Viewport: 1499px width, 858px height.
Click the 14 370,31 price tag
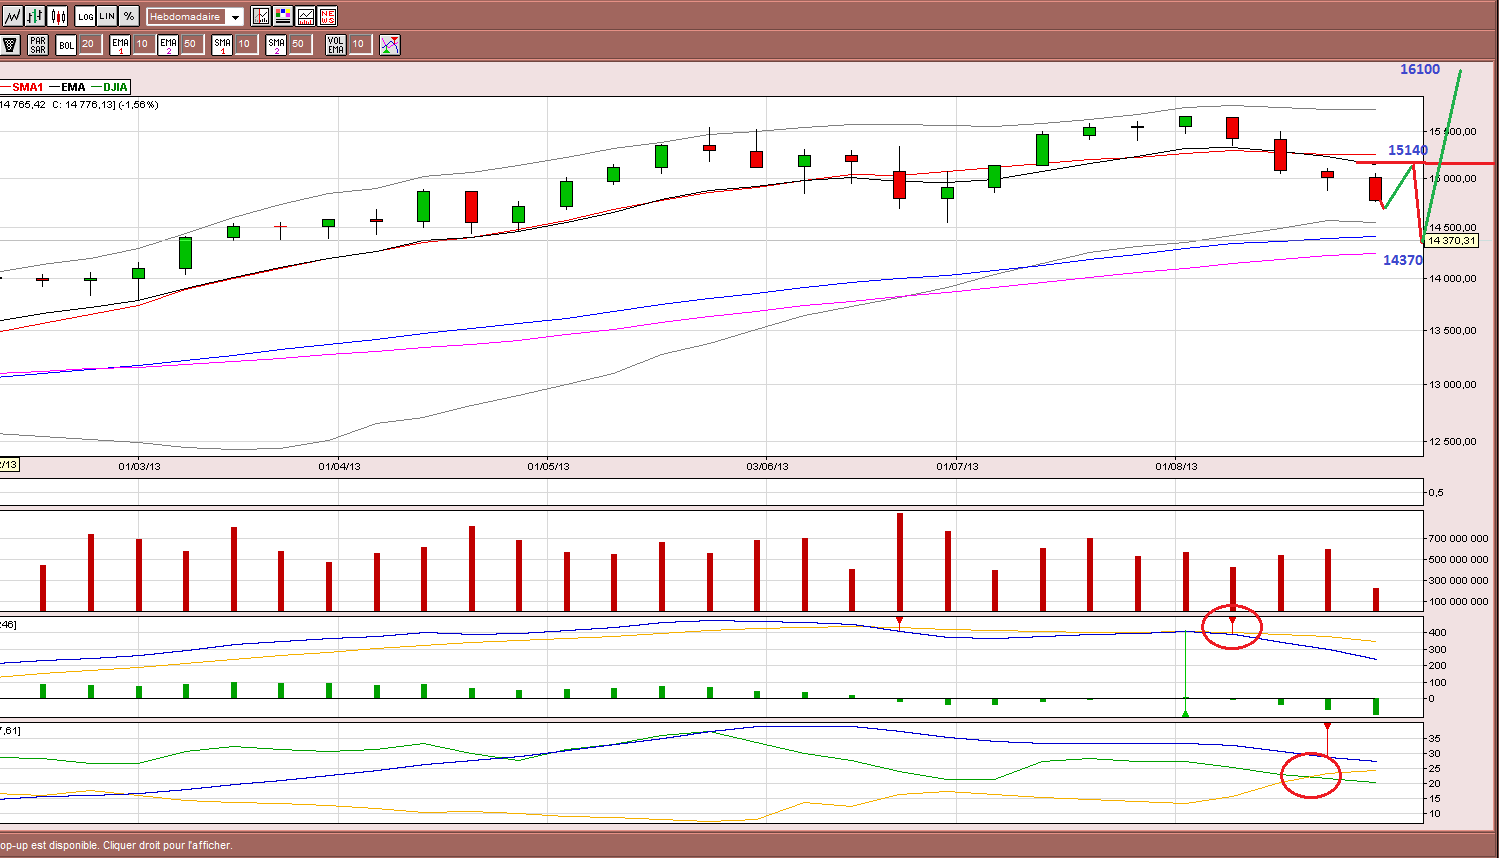pyautogui.click(x=1451, y=240)
